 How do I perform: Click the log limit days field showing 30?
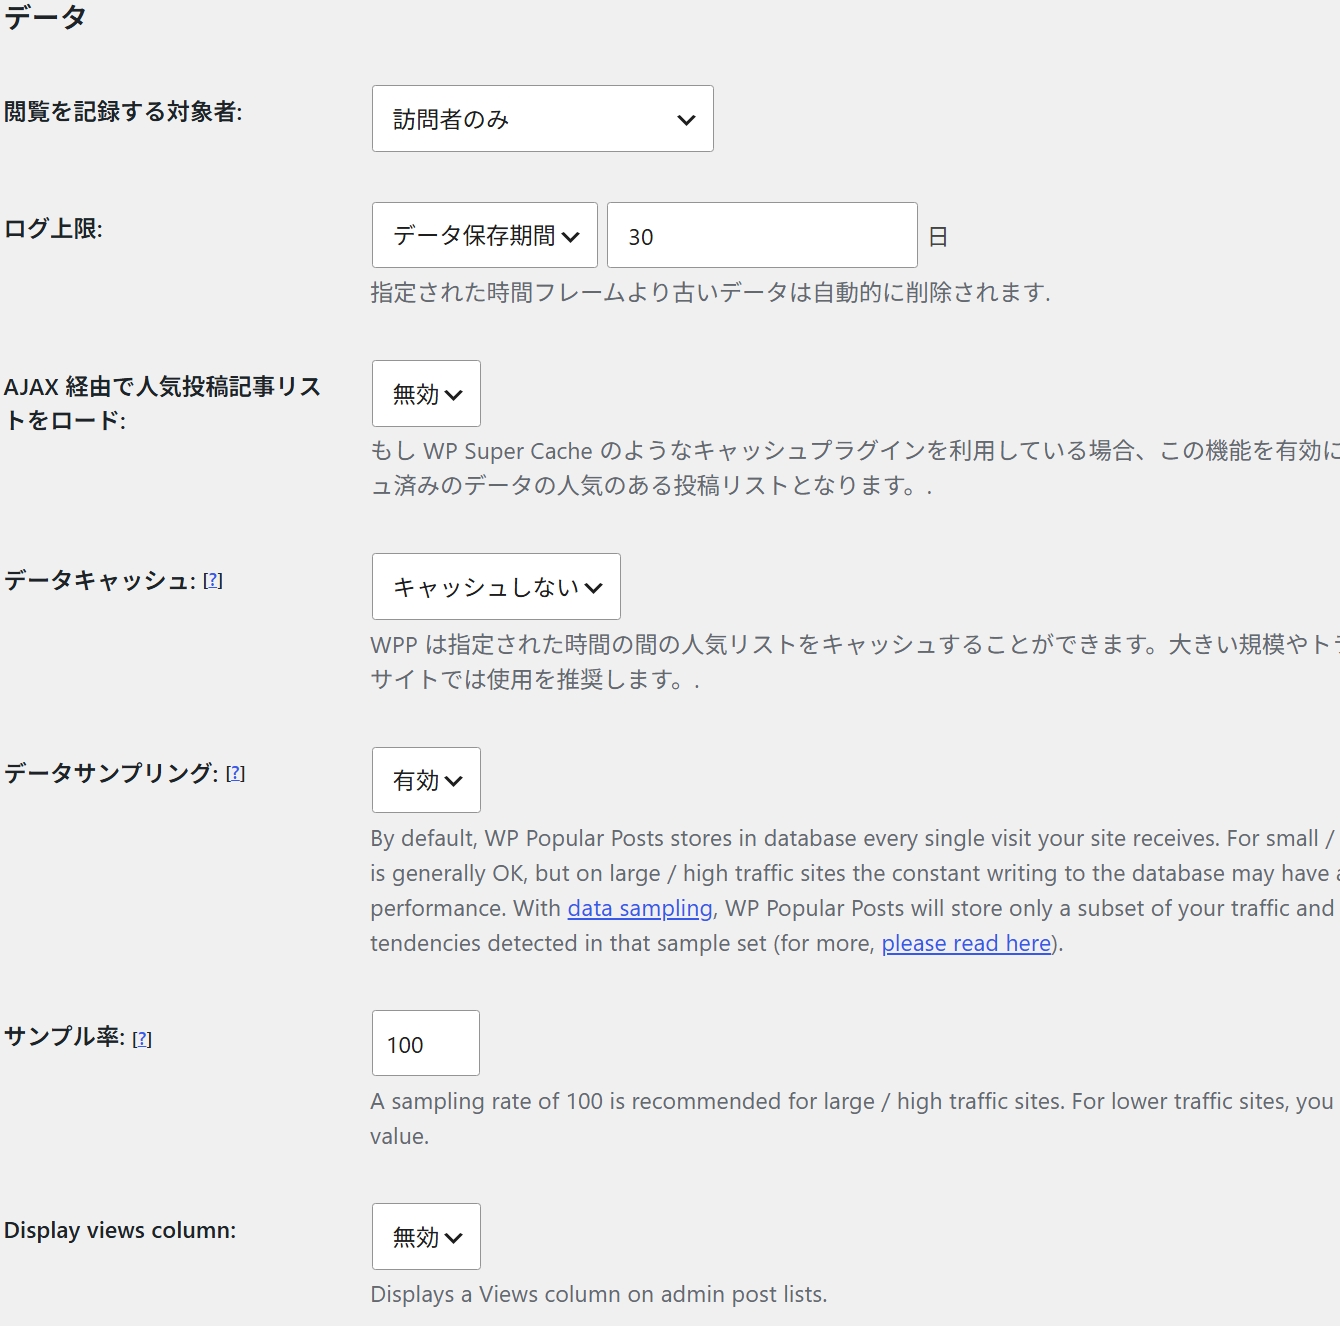pos(762,235)
